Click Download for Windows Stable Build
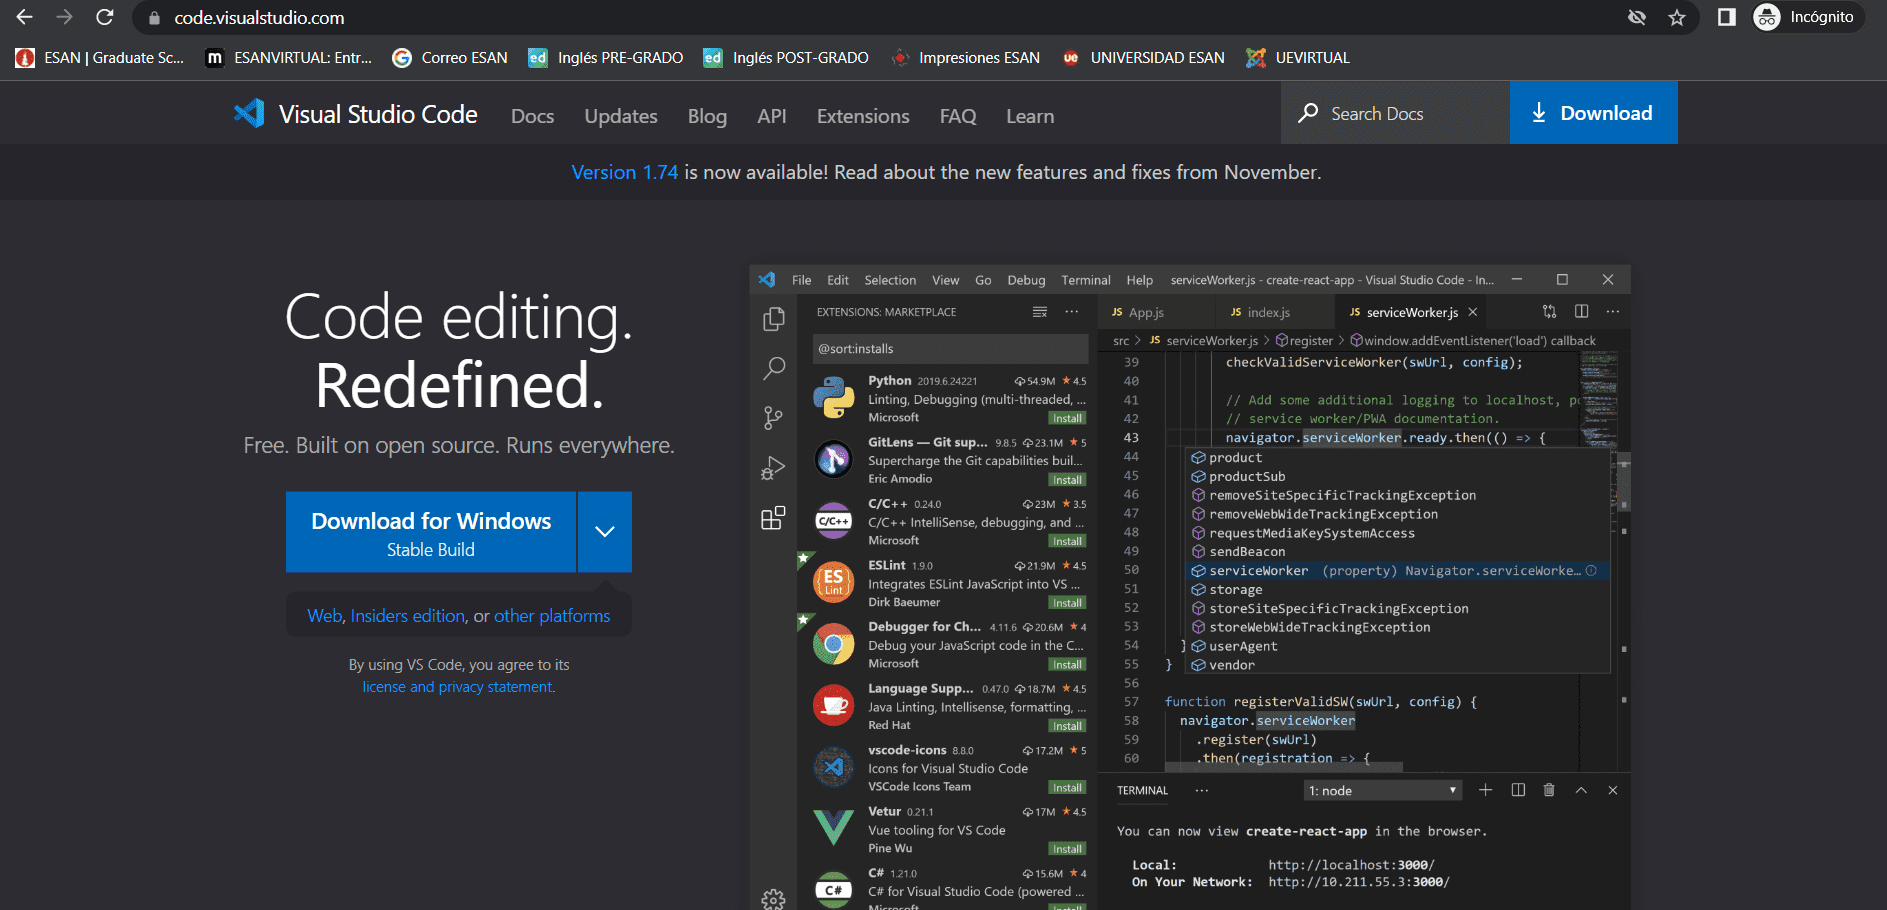The image size is (1887, 910). click(431, 532)
